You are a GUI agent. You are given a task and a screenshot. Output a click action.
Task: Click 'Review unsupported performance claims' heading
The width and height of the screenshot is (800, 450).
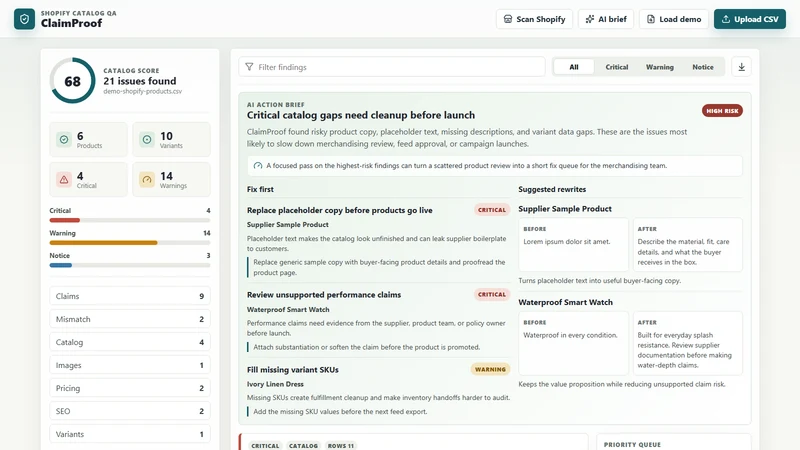coord(324,295)
